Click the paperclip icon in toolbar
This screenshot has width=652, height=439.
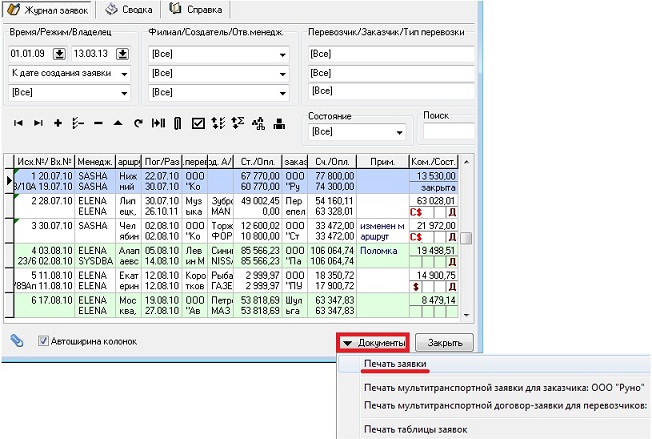(178, 123)
